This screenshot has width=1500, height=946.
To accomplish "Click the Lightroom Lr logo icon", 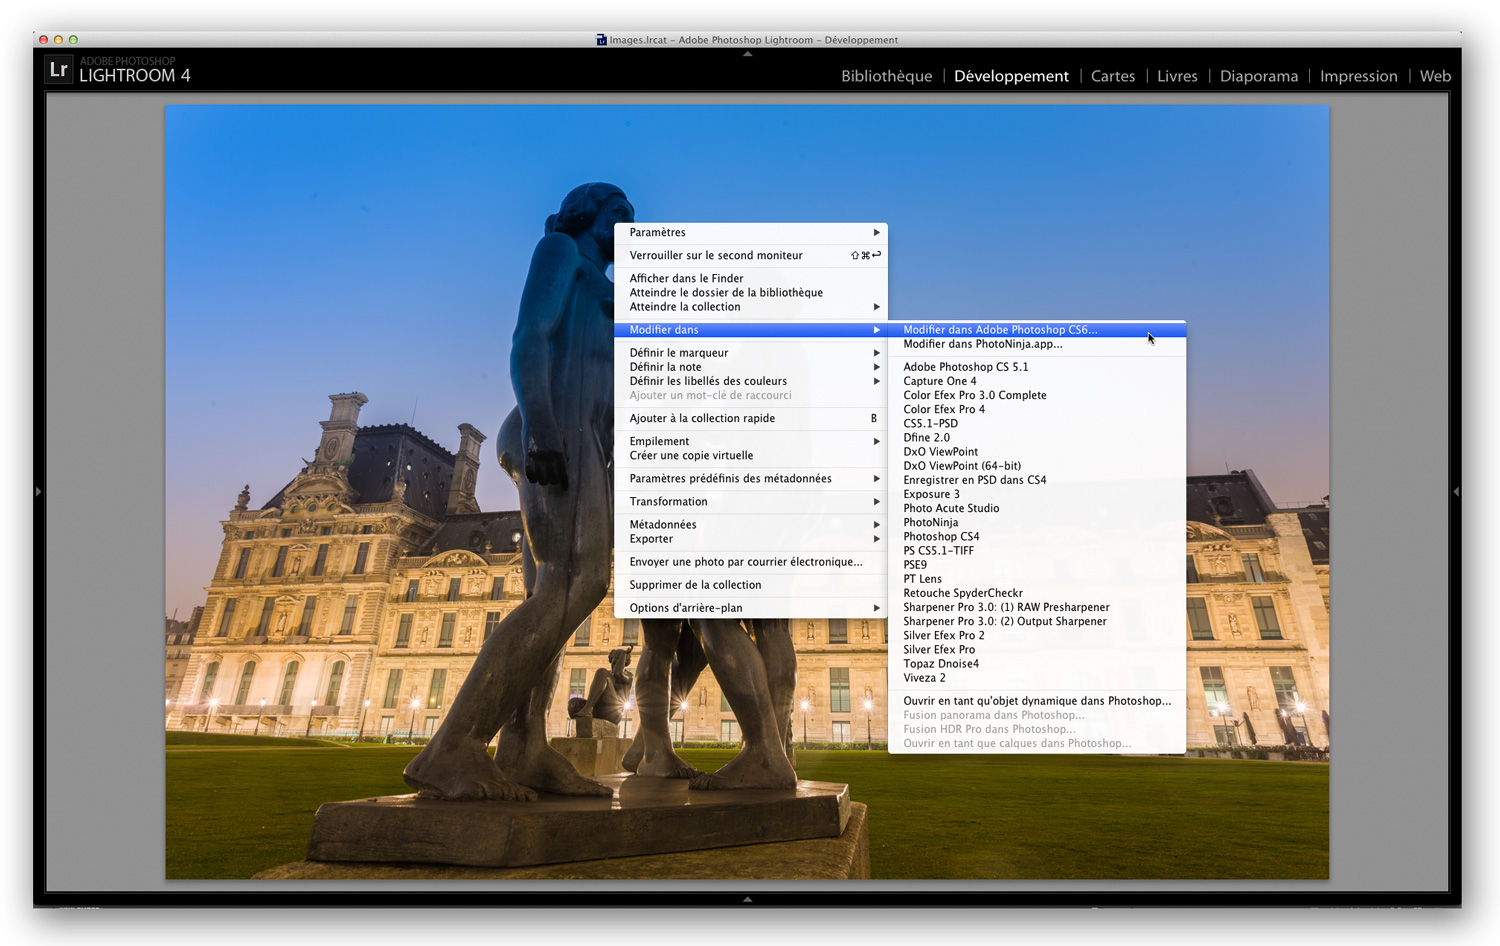I will pos(59,70).
